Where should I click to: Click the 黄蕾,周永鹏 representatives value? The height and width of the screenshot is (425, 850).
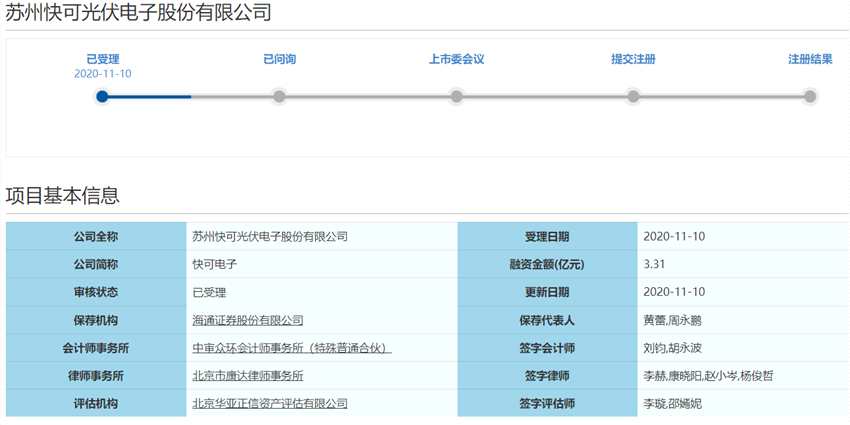pyautogui.click(x=672, y=320)
